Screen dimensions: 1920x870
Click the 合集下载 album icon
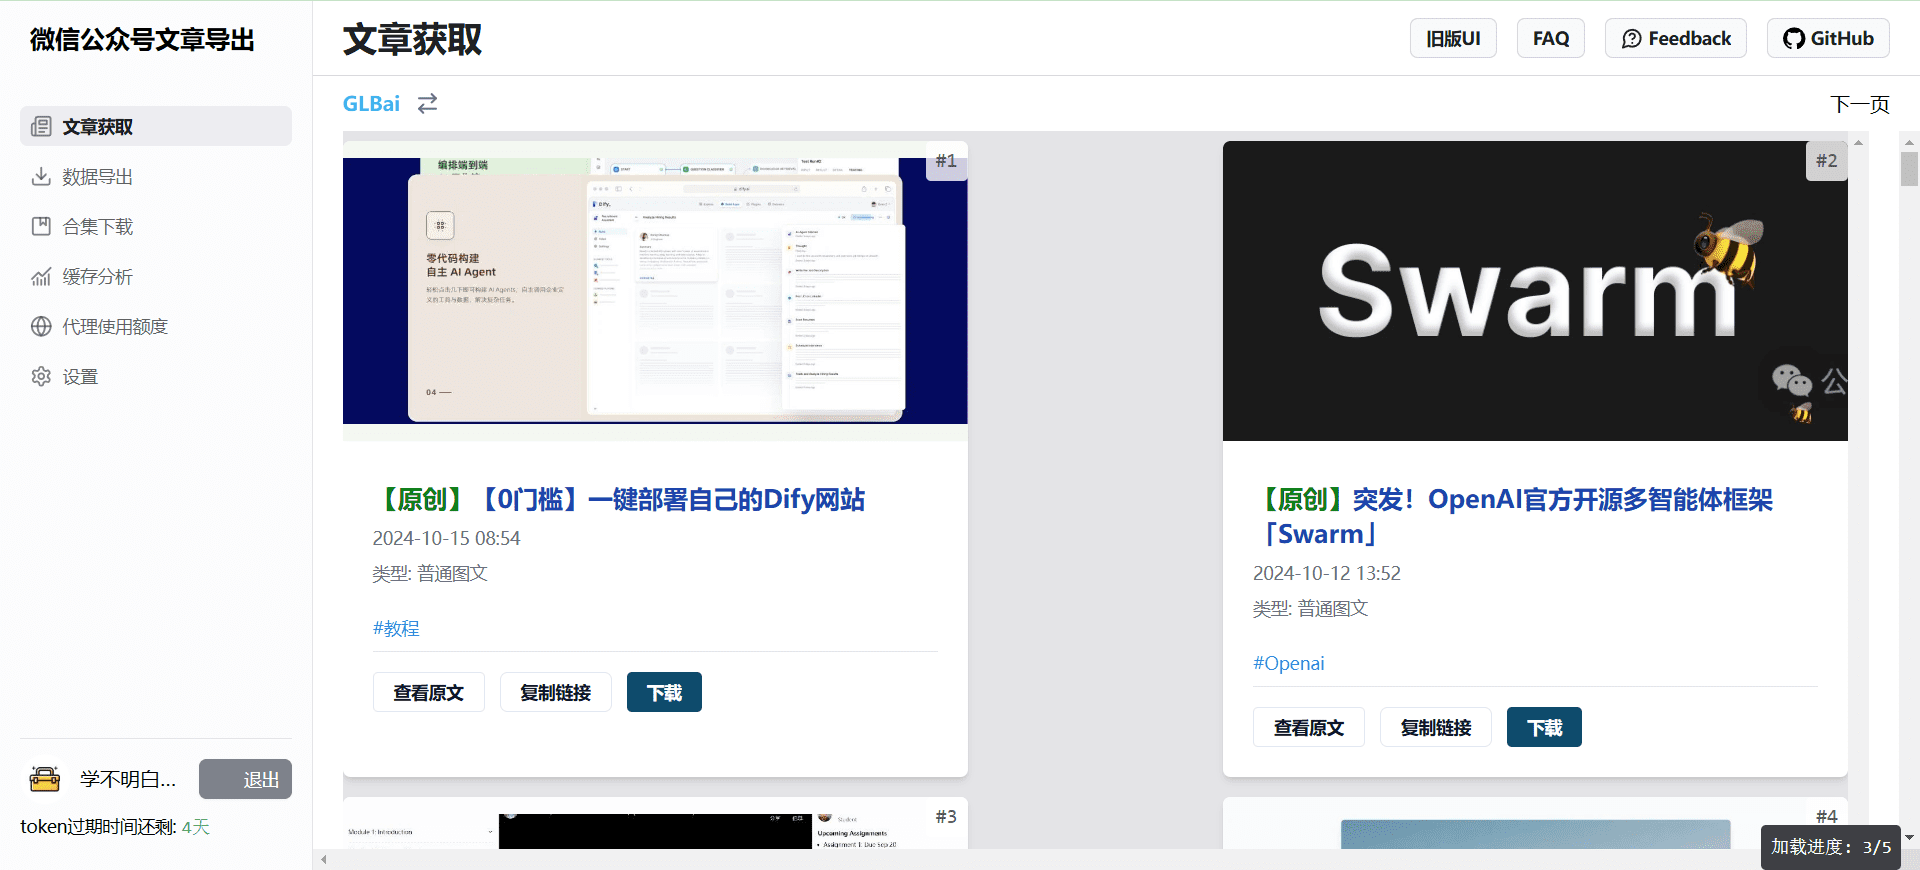click(41, 227)
